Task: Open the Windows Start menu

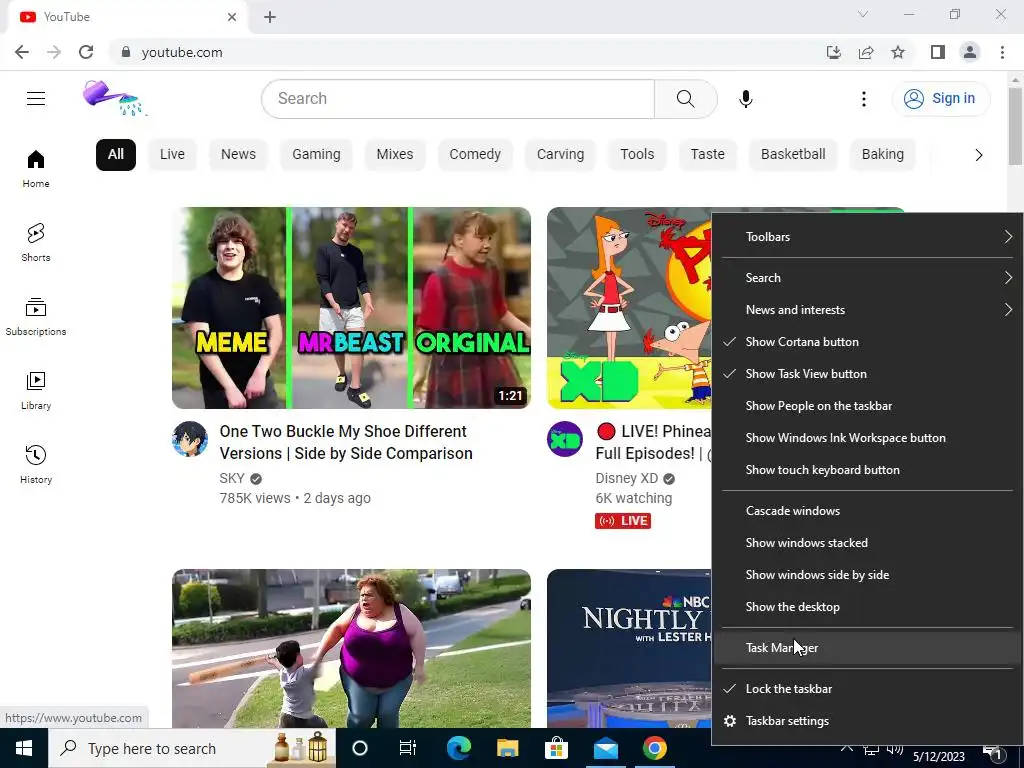Action: (x=24, y=748)
